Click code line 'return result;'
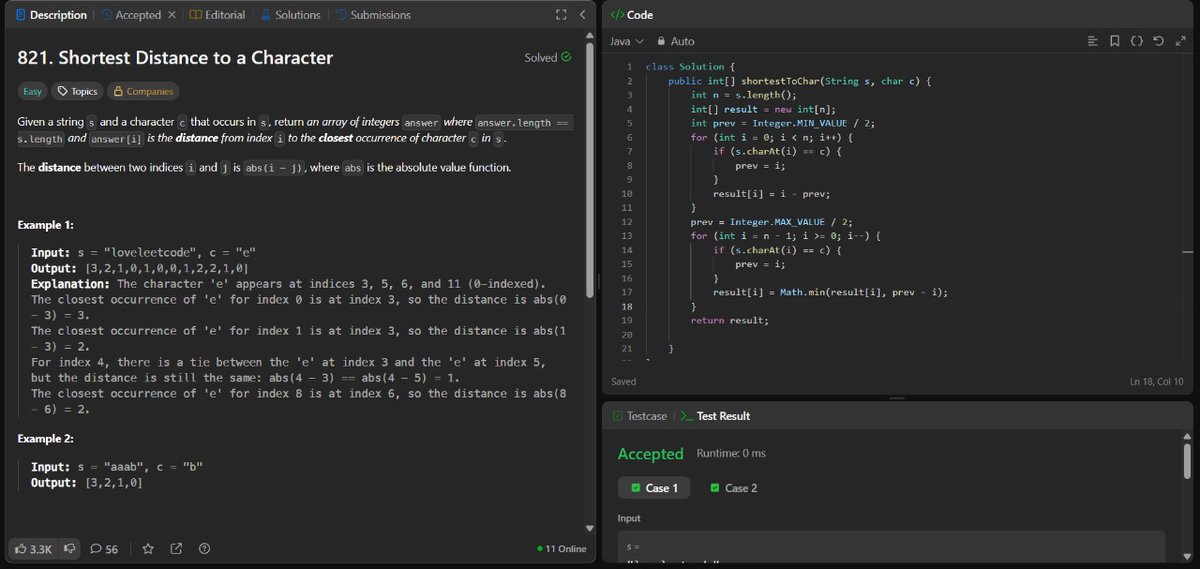This screenshot has width=1200, height=569. [729, 320]
